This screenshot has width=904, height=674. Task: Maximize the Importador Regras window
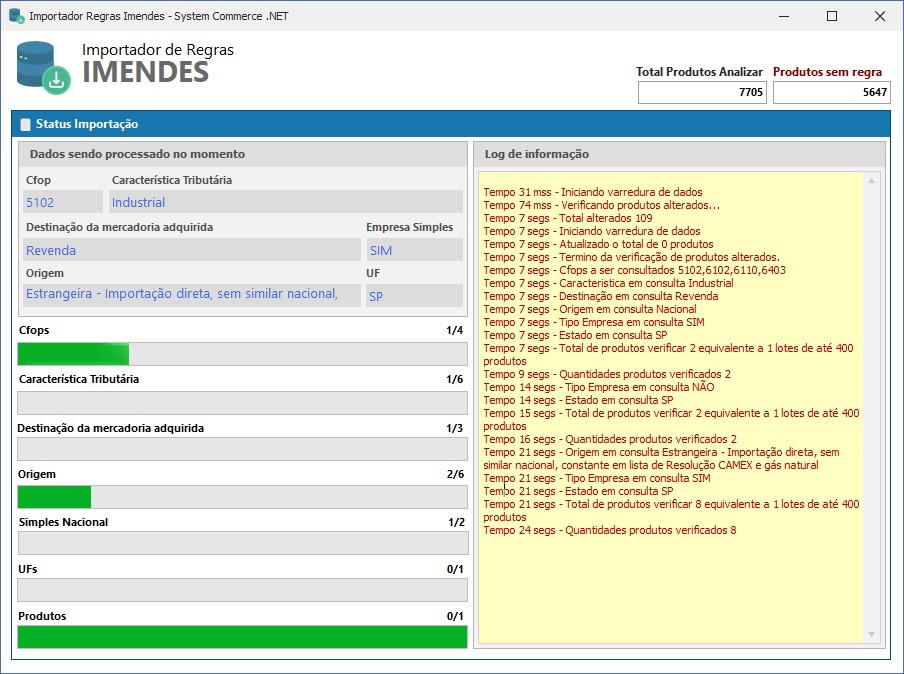pos(831,16)
